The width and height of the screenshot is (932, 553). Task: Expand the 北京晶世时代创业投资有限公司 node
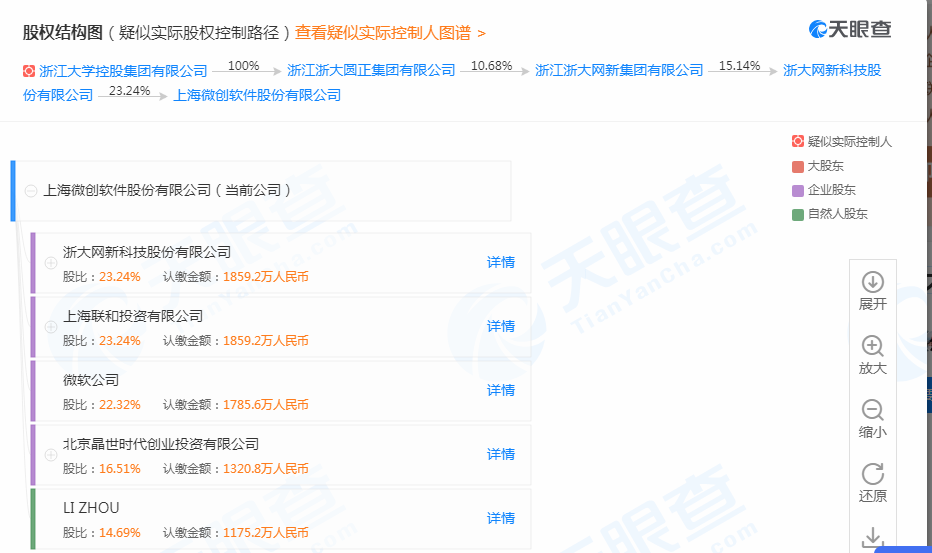51,455
